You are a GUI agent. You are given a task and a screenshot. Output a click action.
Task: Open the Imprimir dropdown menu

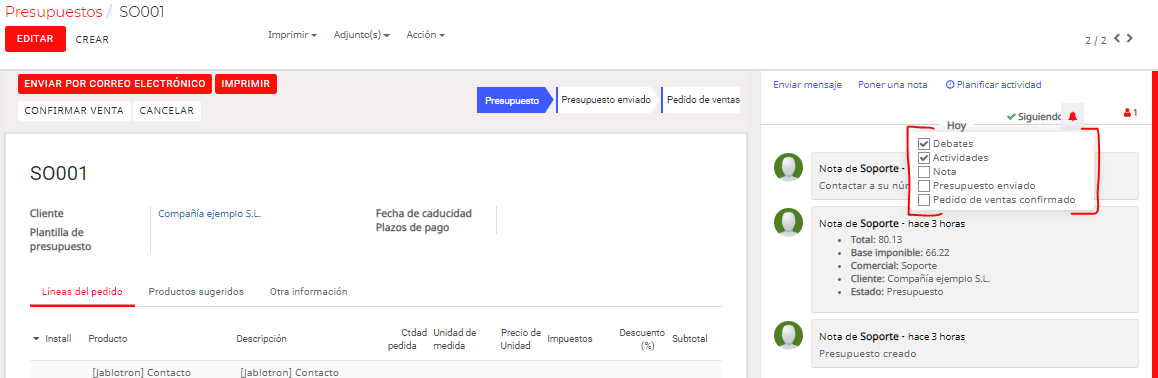coord(292,35)
